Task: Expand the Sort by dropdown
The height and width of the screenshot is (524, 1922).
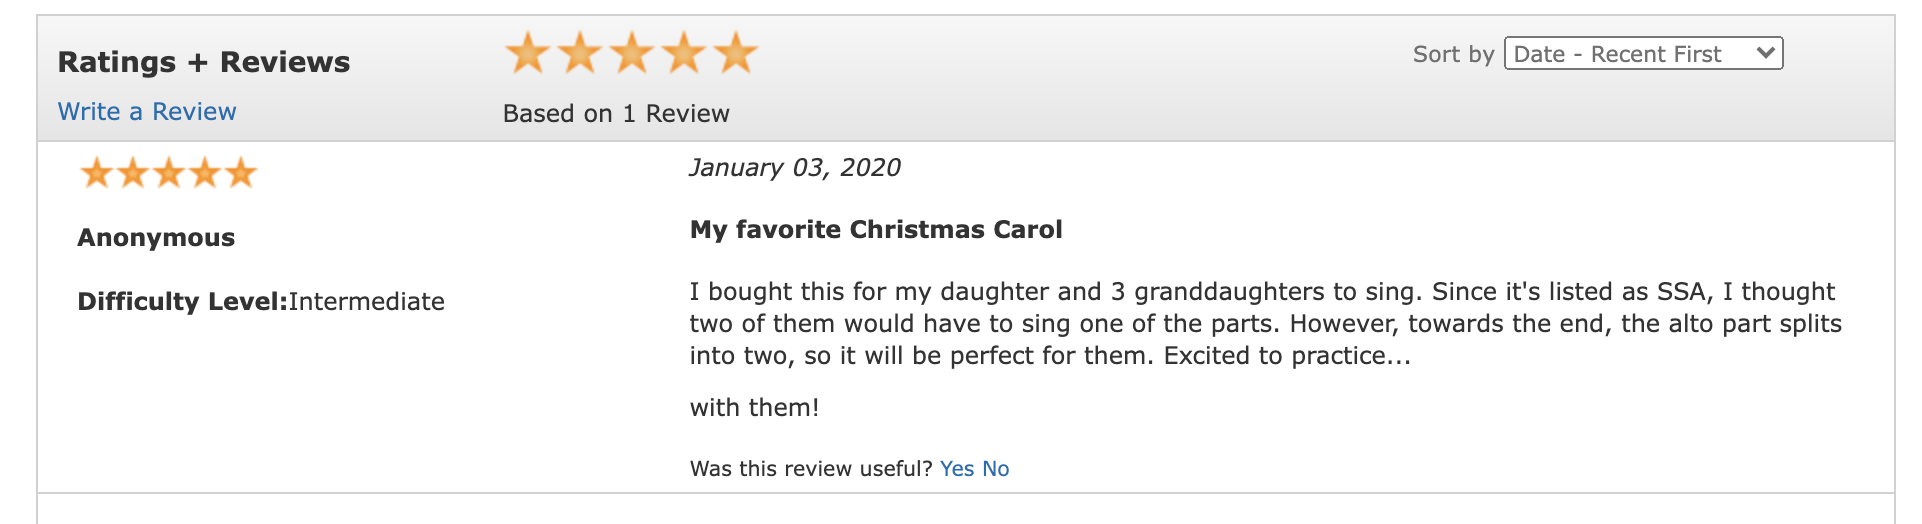Action: (x=1643, y=53)
